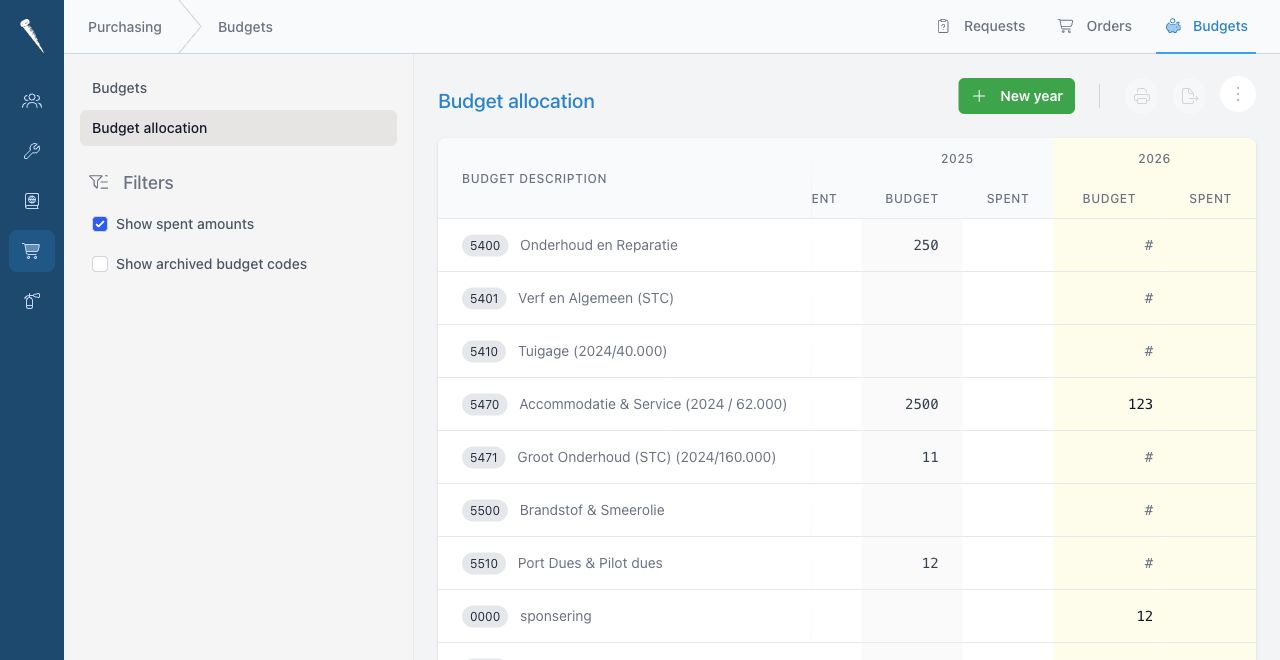
Task: Click the 5500 budget code badge
Action: [x=485, y=510]
